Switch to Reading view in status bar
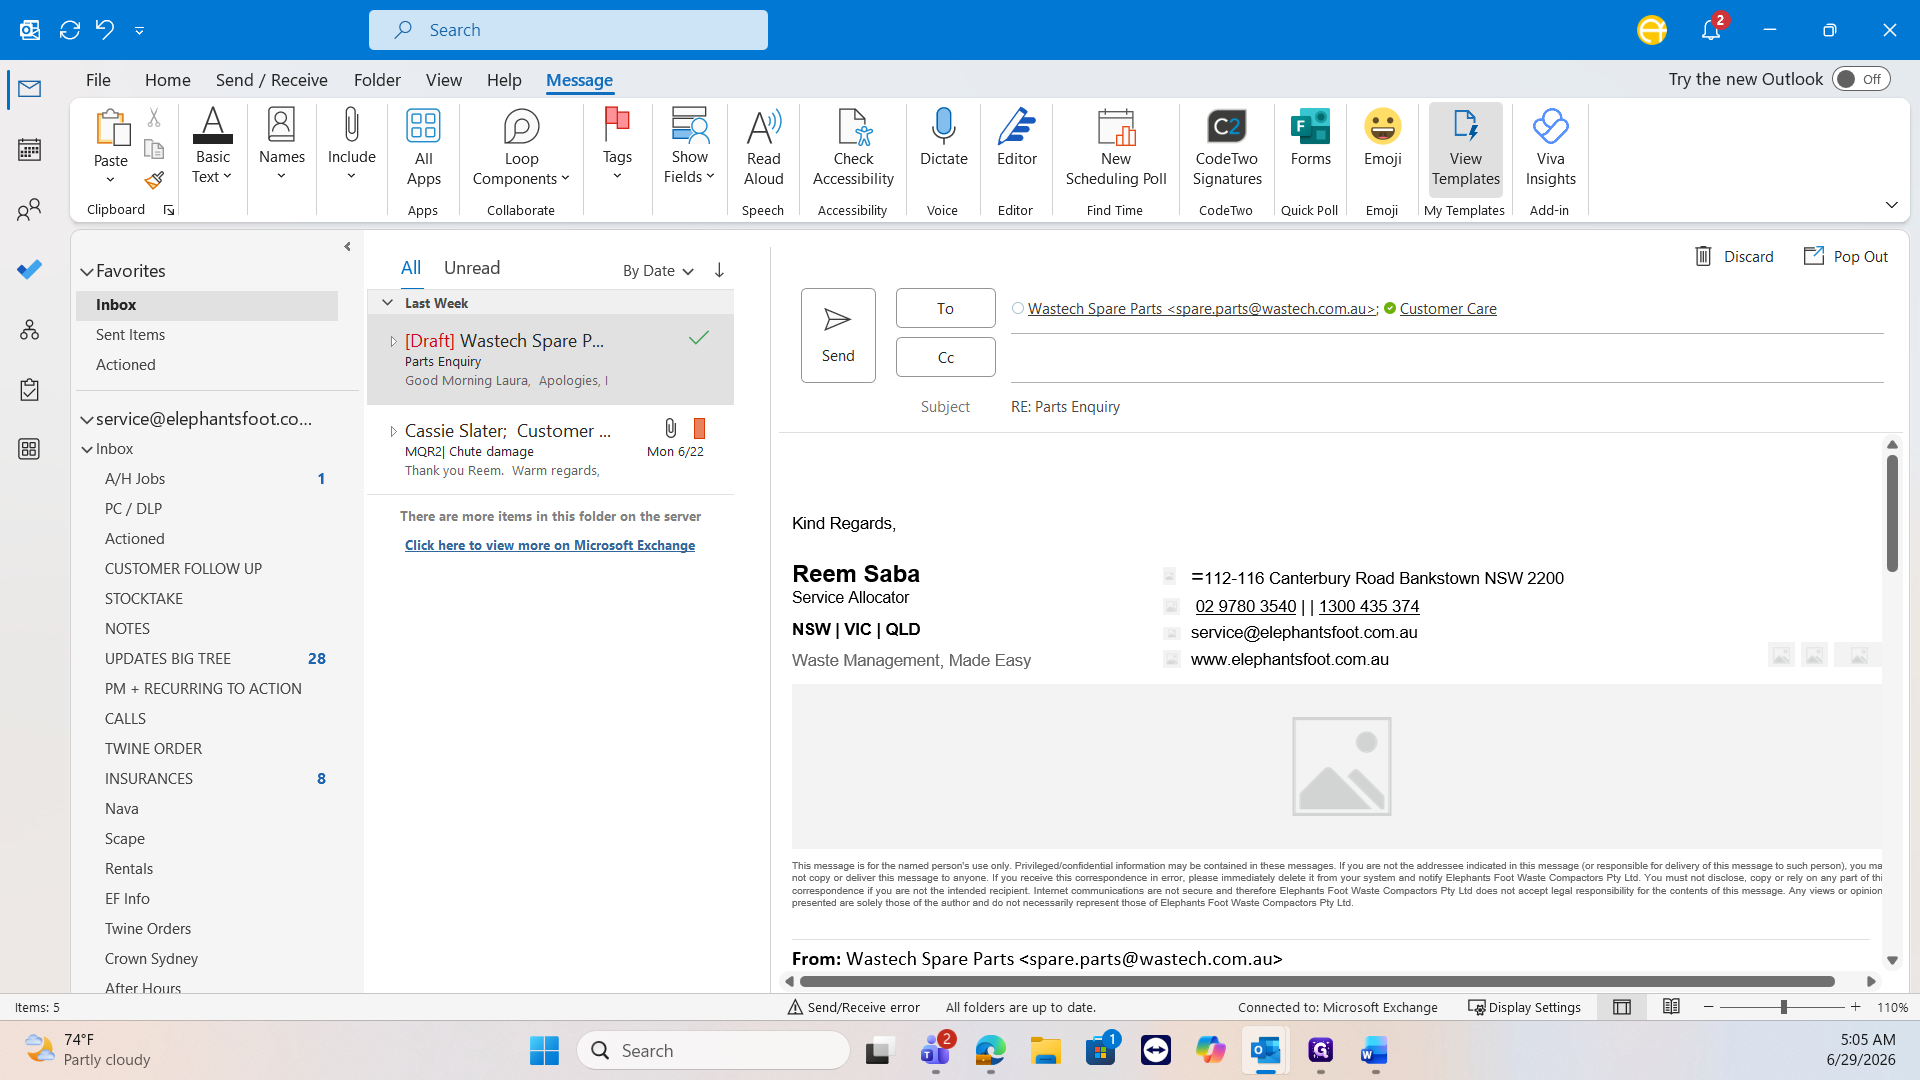This screenshot has height=1080, width=1920. pyautogui.click(x=1671, y=1007)
